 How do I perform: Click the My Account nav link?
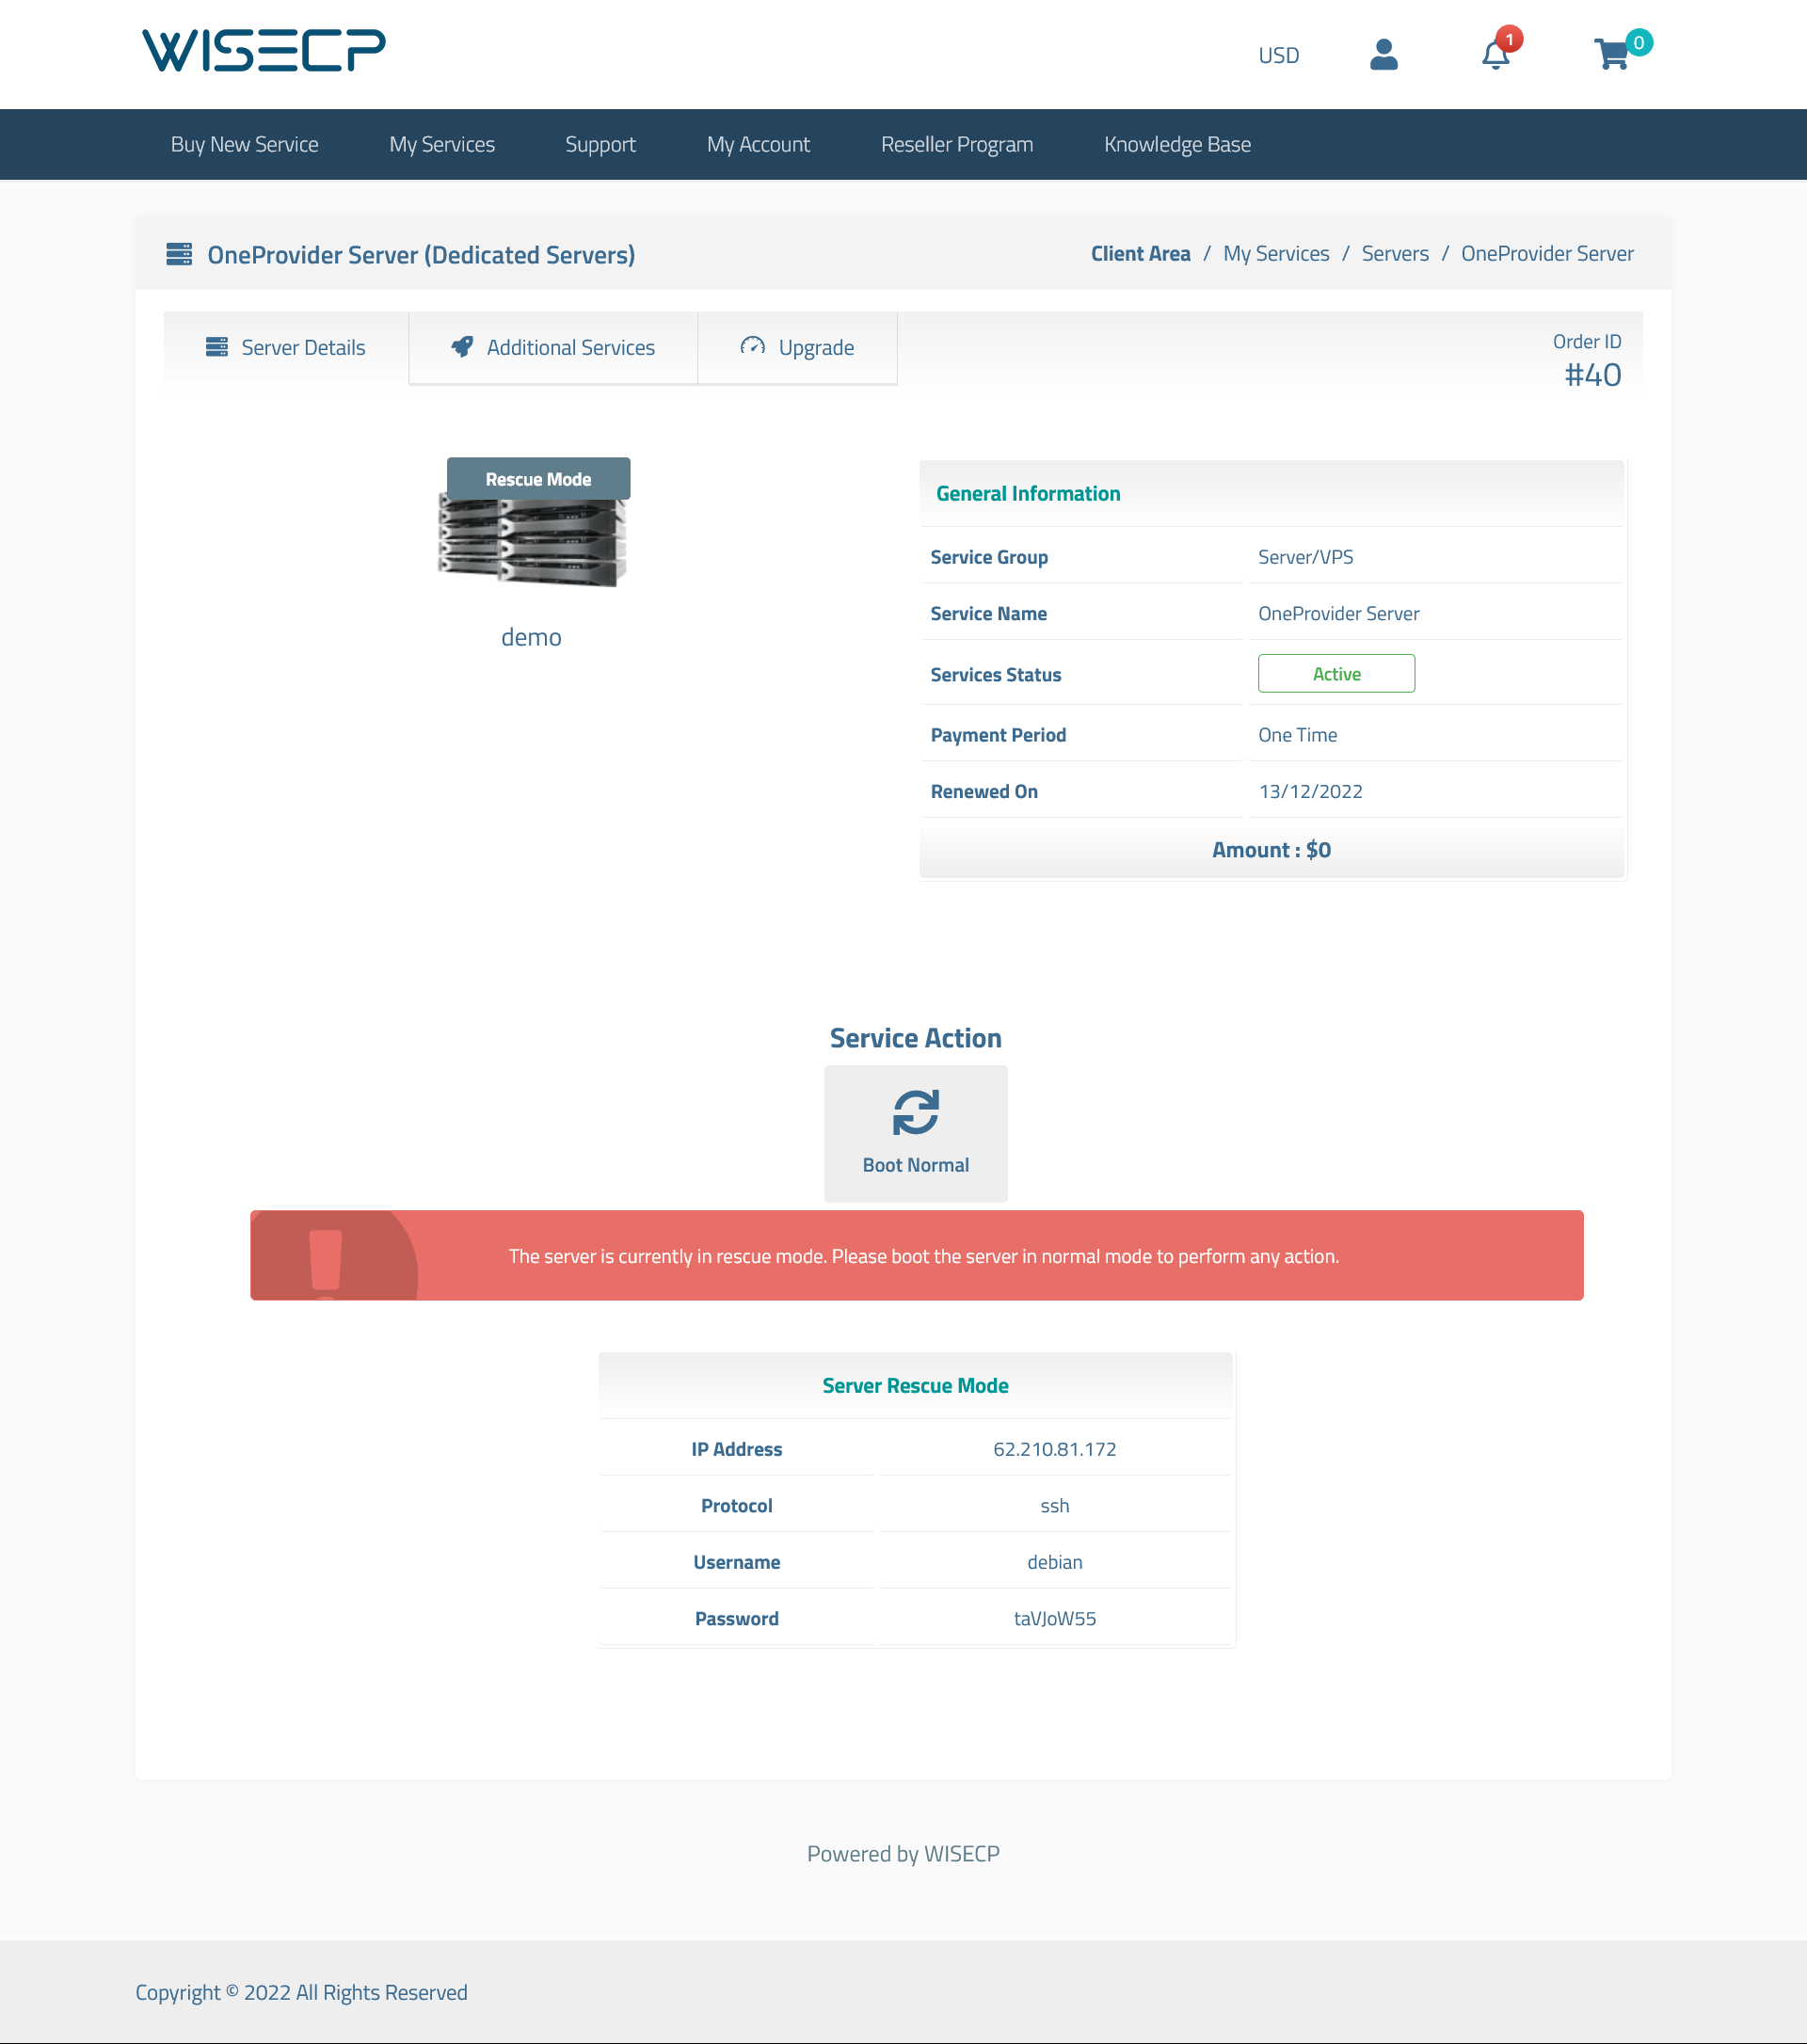pos(757,143)
